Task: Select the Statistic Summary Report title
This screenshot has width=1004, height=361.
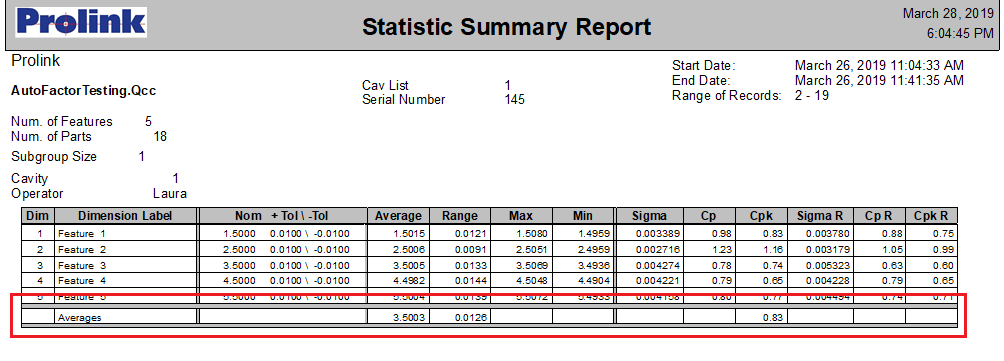Action: point(506,27)
